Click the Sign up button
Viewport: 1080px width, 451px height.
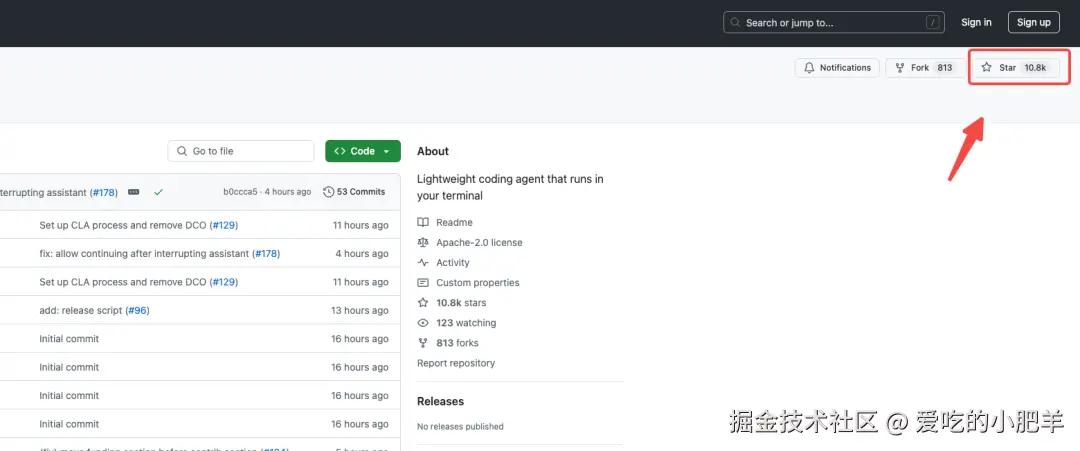click(x=1034, y=22)
